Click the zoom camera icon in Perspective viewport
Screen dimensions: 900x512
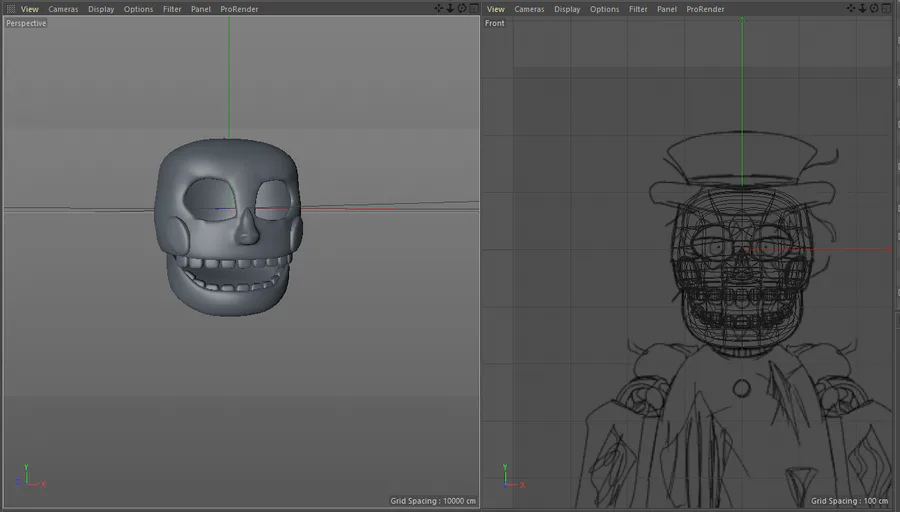click(x=450, y=9)
